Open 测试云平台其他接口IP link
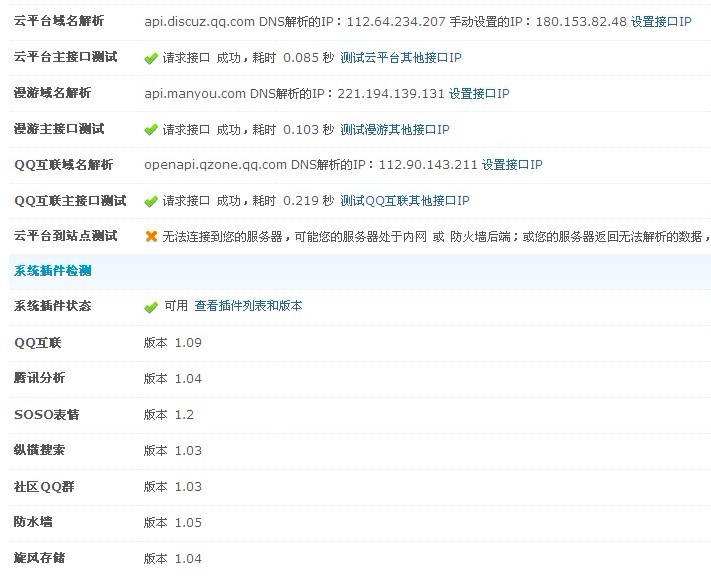The height and width of the screenshot is (587, 711). 401,58
